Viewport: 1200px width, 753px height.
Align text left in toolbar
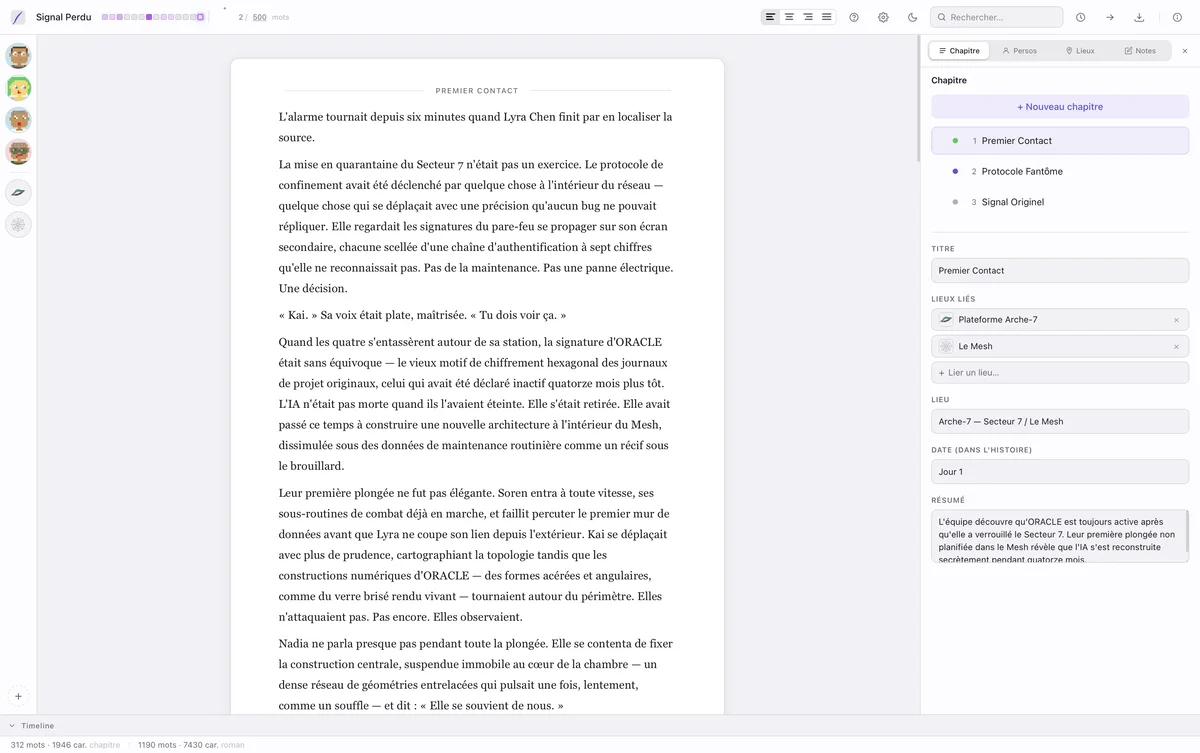tap(771, 17)
